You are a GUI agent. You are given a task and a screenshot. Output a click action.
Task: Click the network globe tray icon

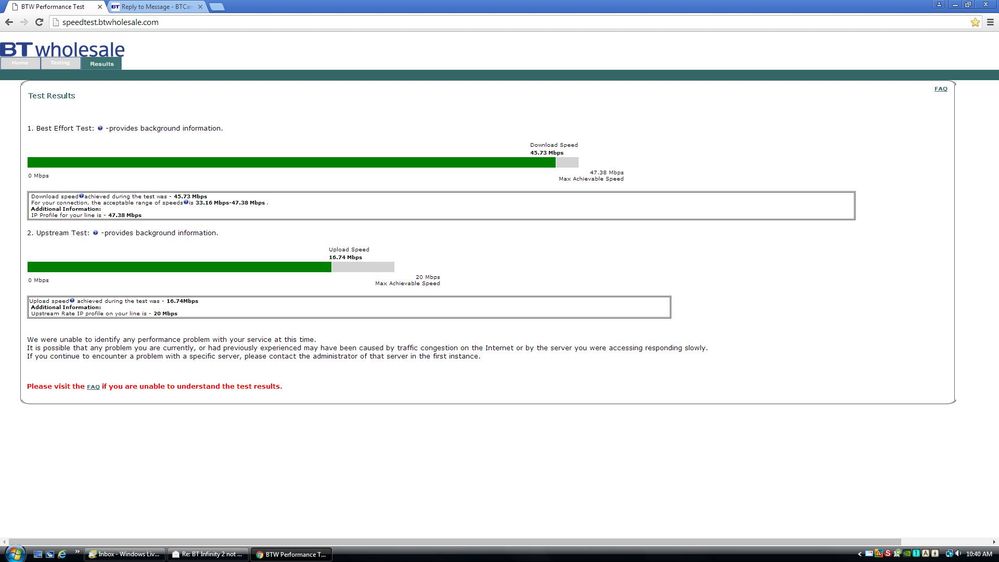[x=949, y=554]
